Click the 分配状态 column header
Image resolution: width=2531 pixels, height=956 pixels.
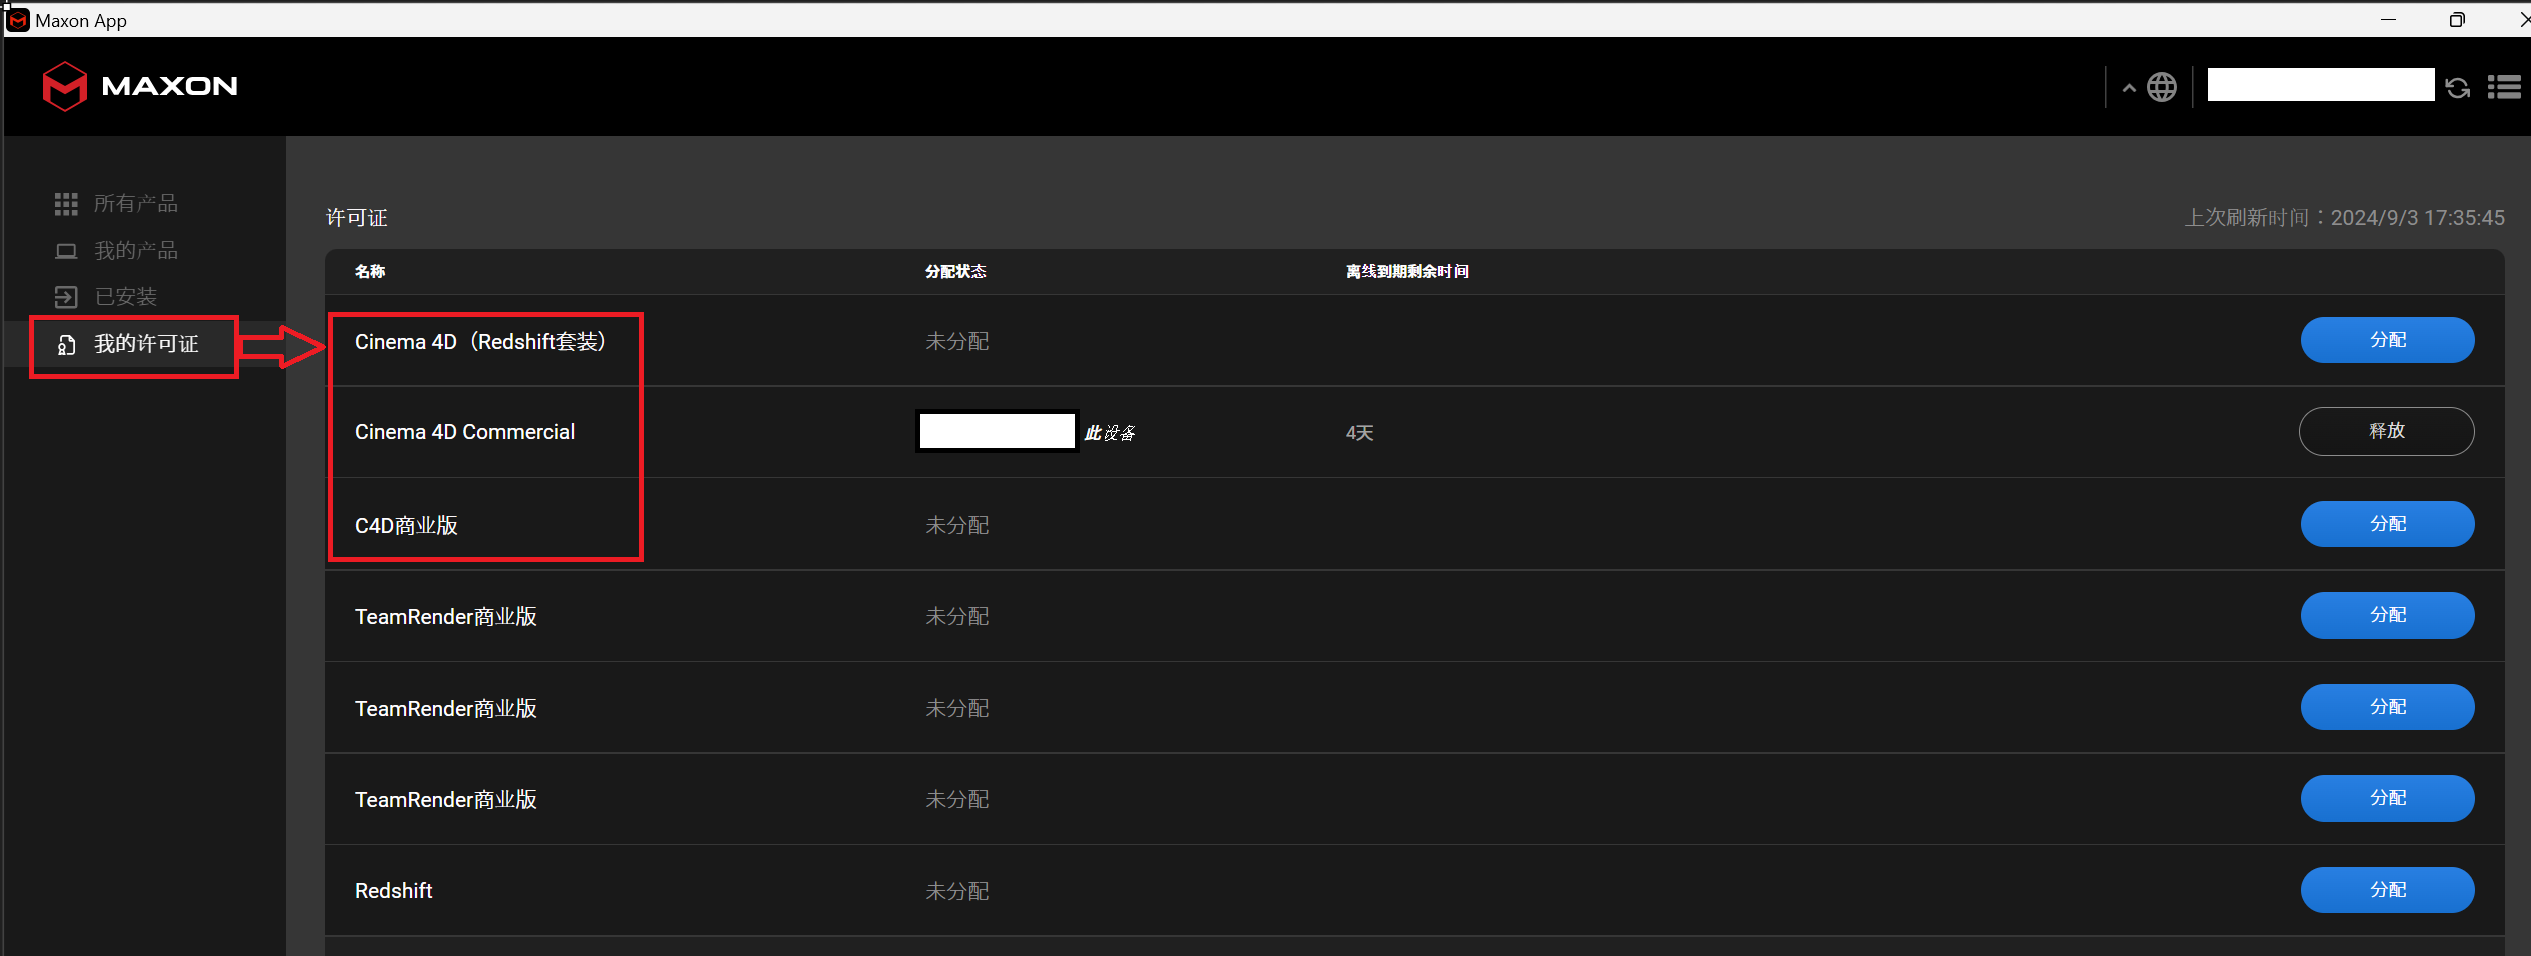[x=955, y=271]
